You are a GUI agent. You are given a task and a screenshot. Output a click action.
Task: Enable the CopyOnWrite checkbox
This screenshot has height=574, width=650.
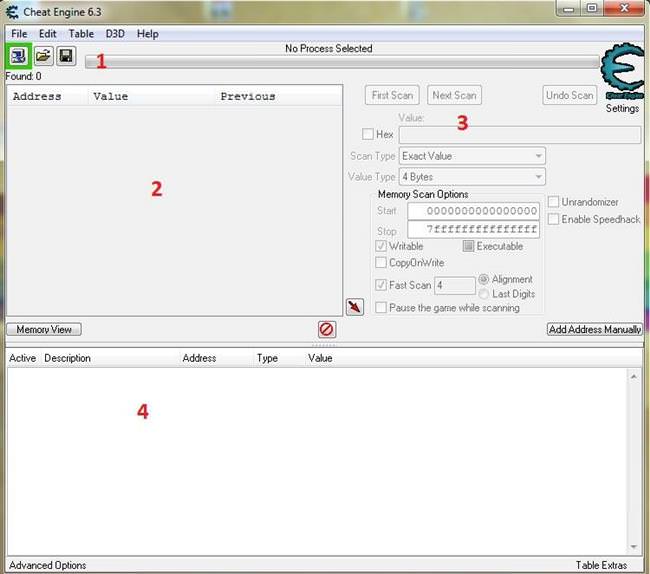[x=381, y=262]
